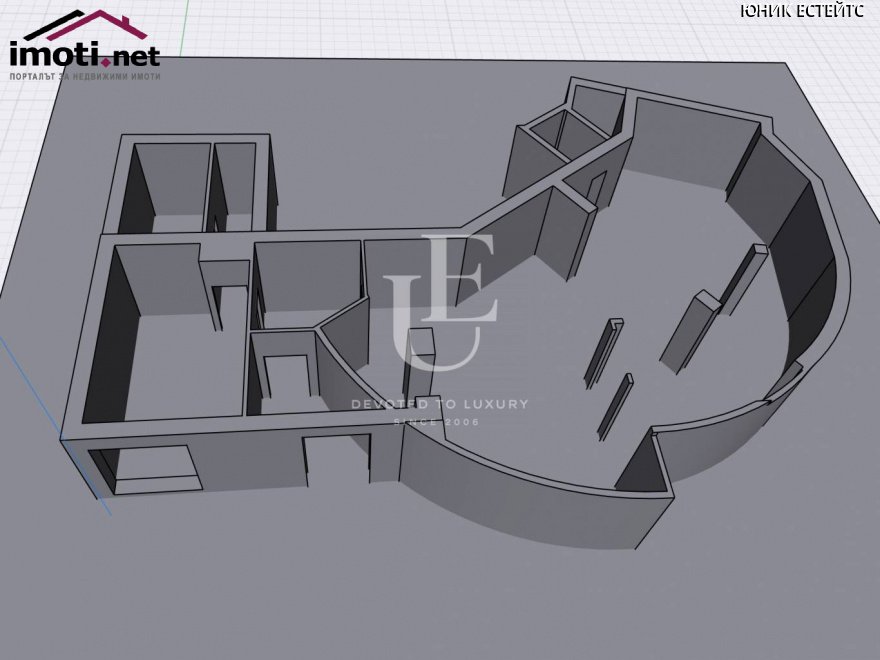Viewport: 880px width, 660px height.
Task: Click the imoti.net logo text
Action: 85,54
